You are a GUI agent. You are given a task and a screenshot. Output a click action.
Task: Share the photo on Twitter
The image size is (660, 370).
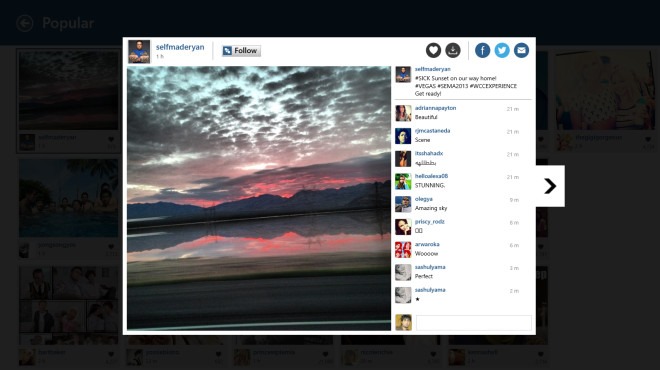click(x=502, y=51)
